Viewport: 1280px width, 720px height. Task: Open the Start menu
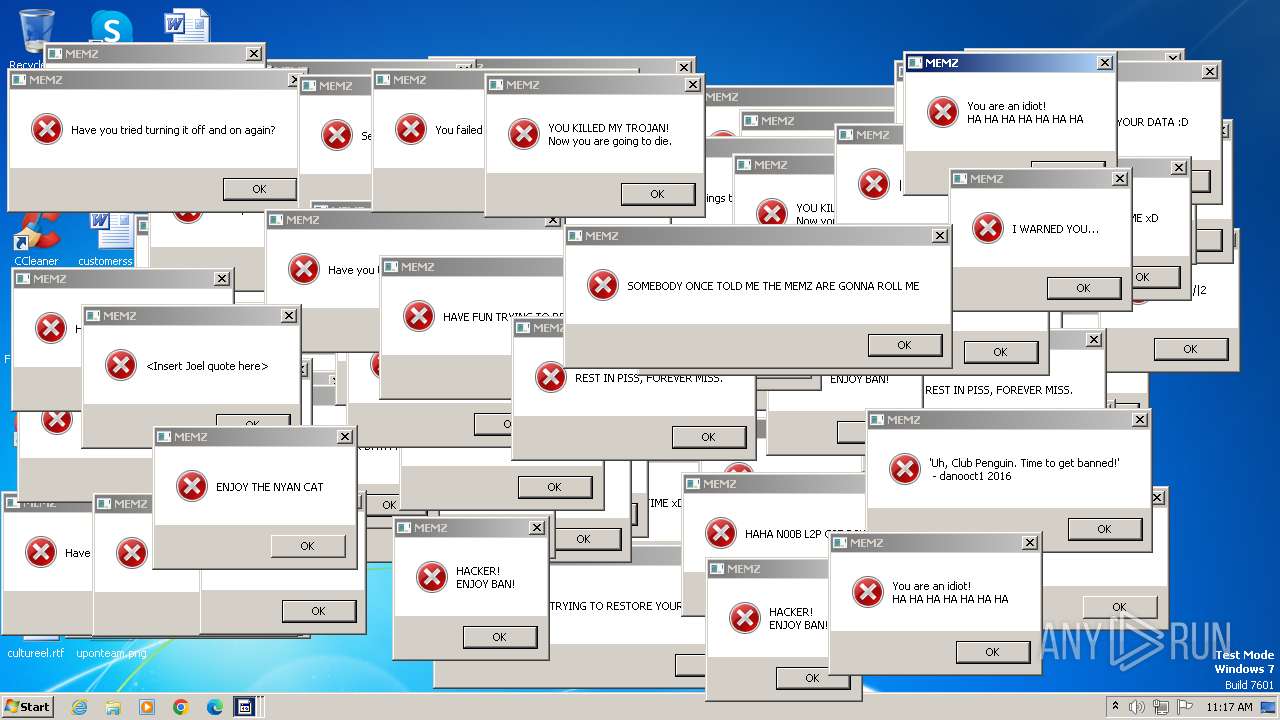[x=28, y=707]
